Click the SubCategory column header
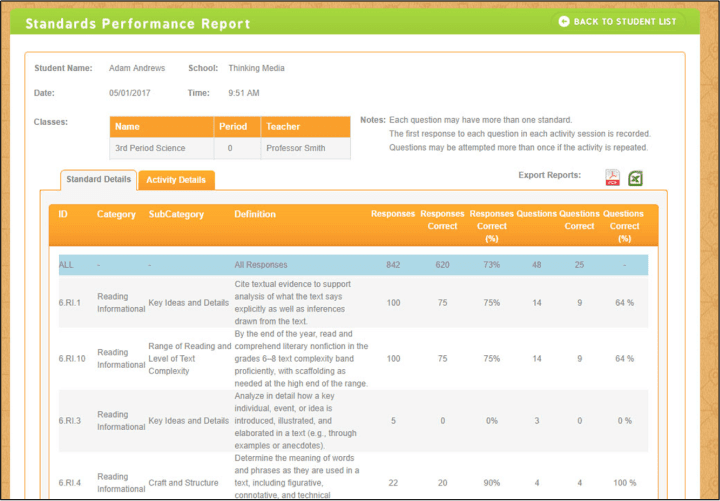Image resolution: width=720 pixels, height=501 pixels. coord(176,214)
